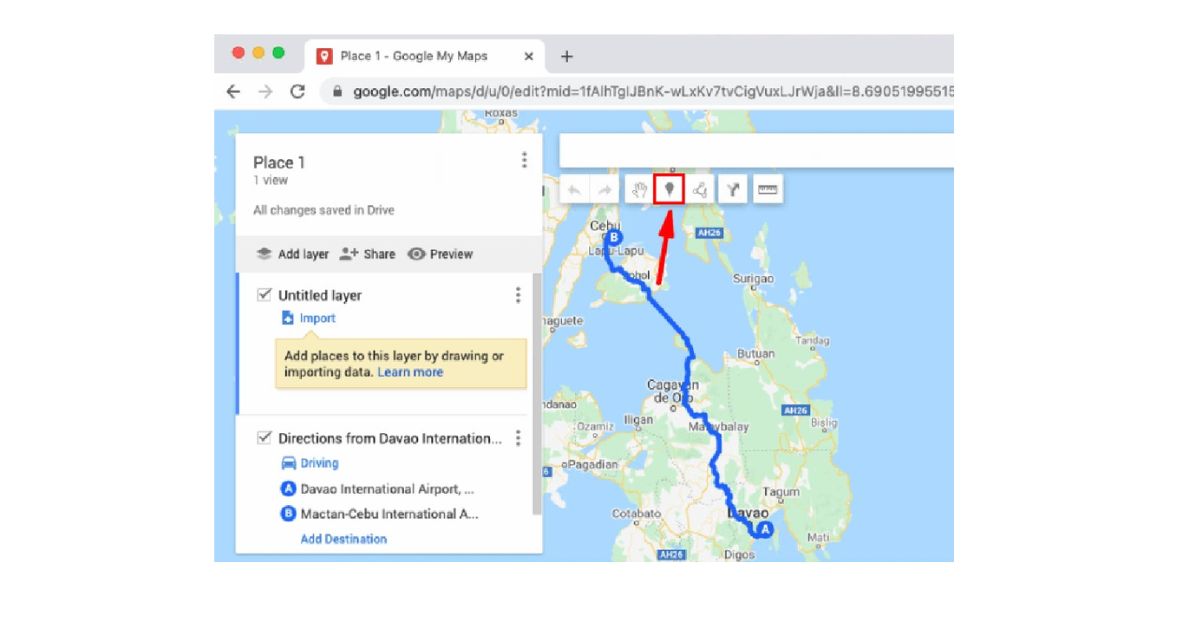Viewport: 1200px width, 625px height.
Task: Click 'All changes saved in Drive' text
Action: point(324,210)
